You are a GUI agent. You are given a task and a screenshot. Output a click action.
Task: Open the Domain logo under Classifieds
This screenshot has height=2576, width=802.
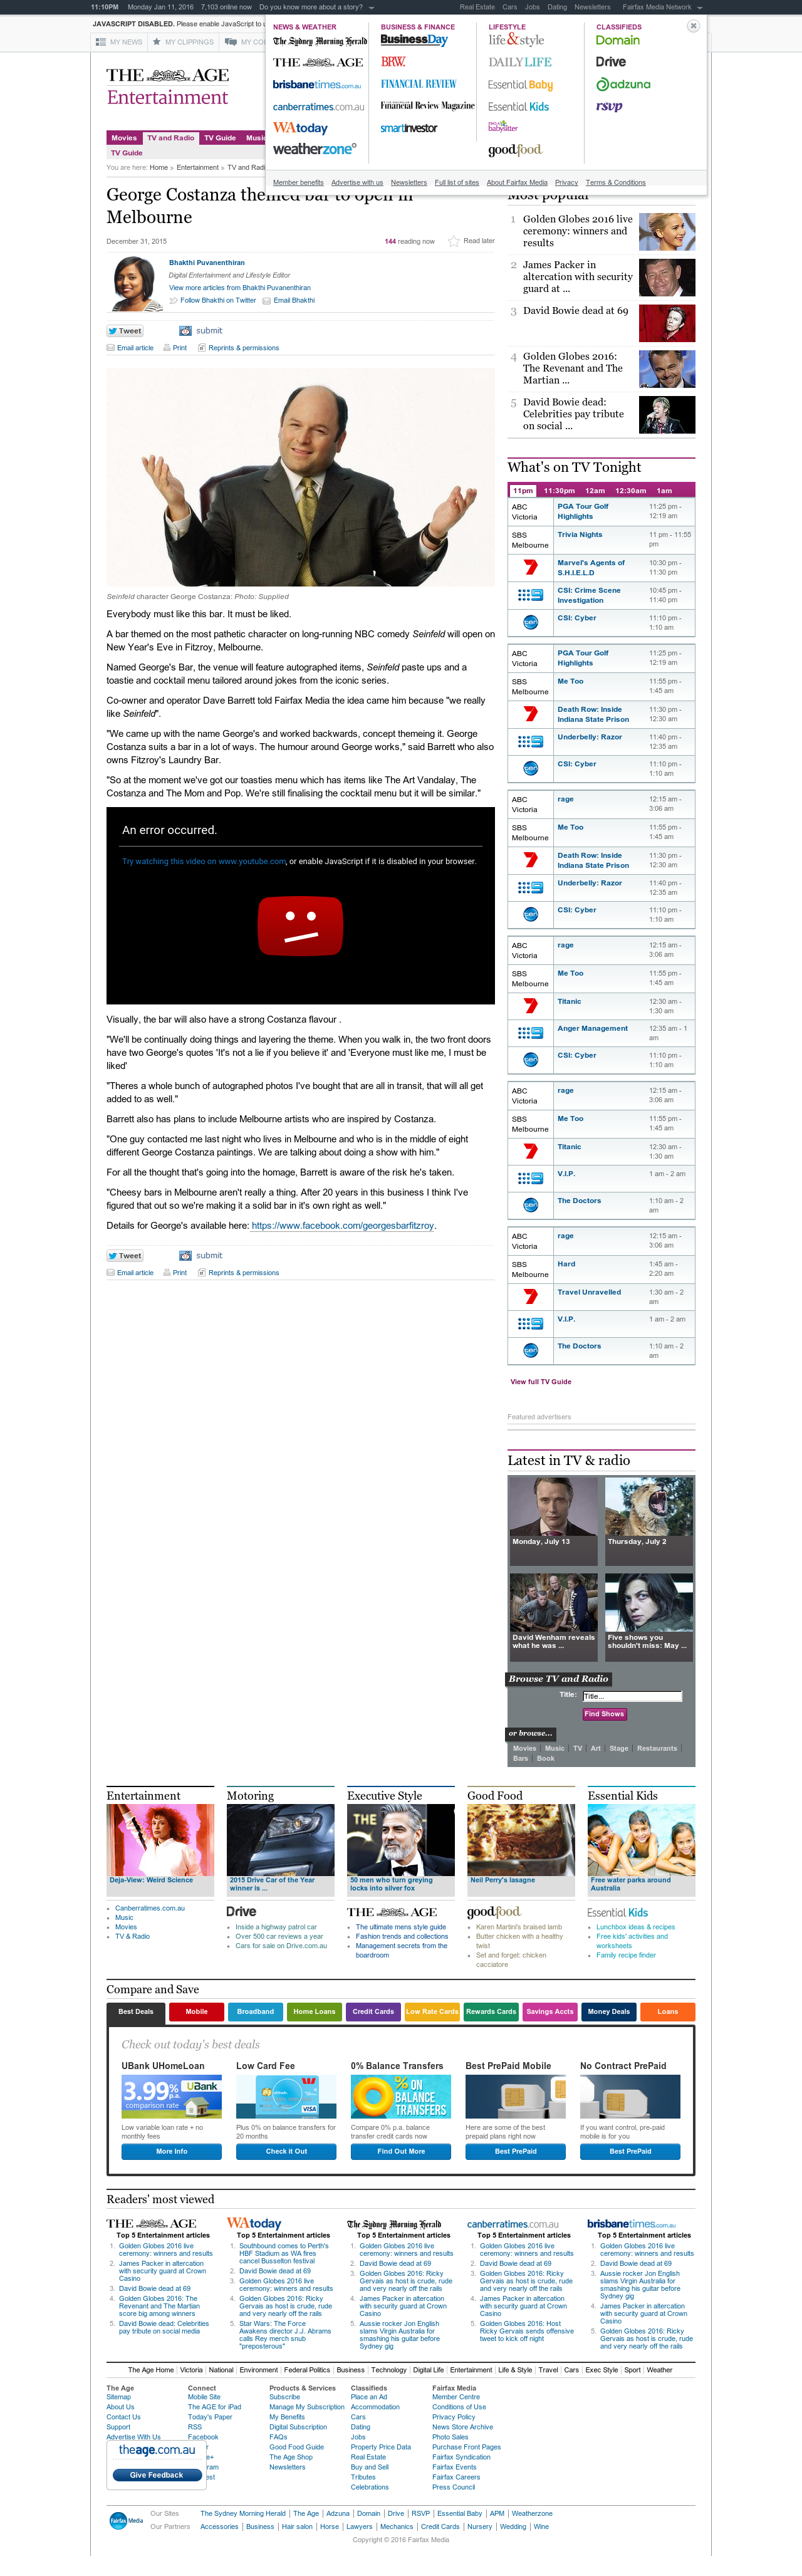click(x=618, y=40)
